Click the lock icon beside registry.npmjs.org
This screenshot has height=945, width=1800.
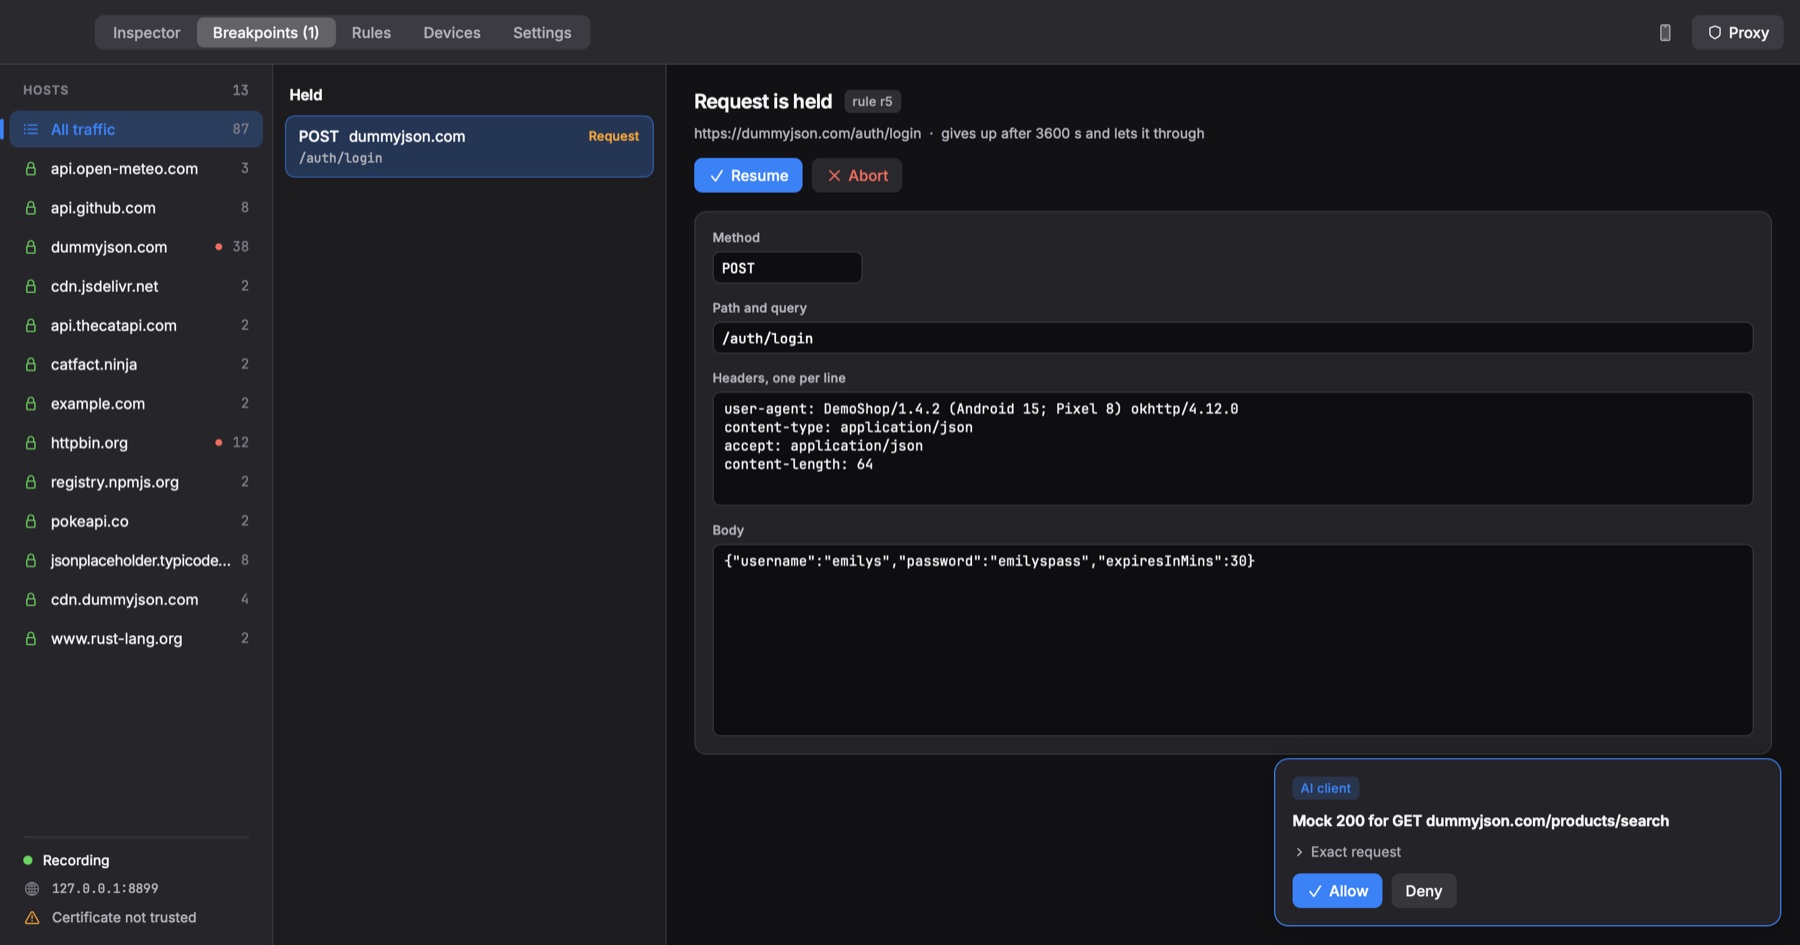coord(31,482)
